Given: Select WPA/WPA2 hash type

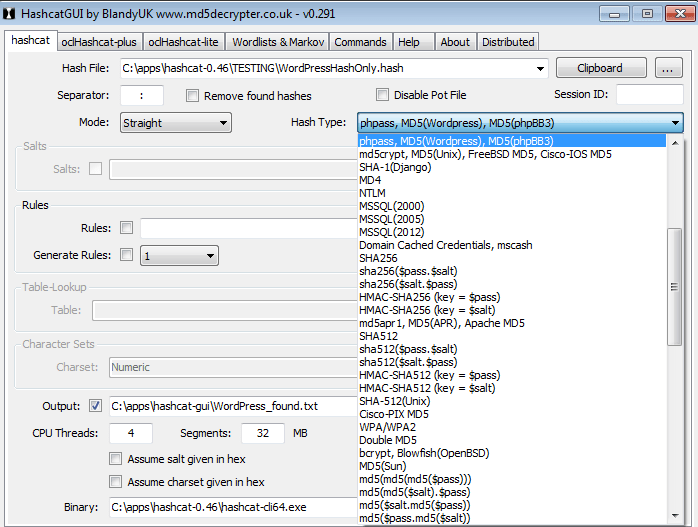Looking at the screenshot, I should [512, 427].
